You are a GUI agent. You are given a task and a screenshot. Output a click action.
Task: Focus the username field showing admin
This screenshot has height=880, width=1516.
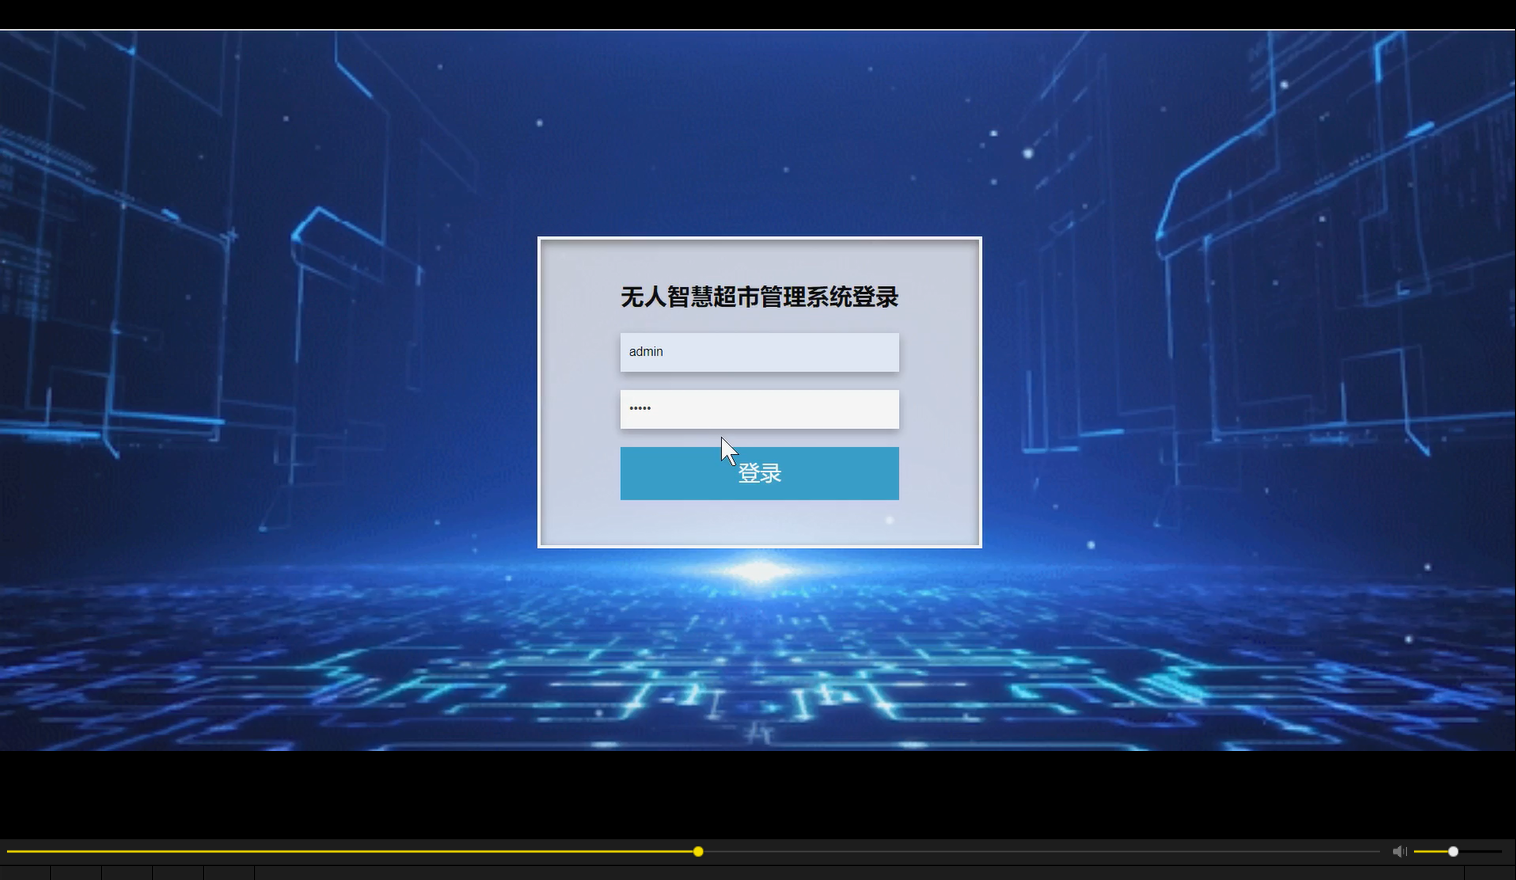tap(759, 351)
